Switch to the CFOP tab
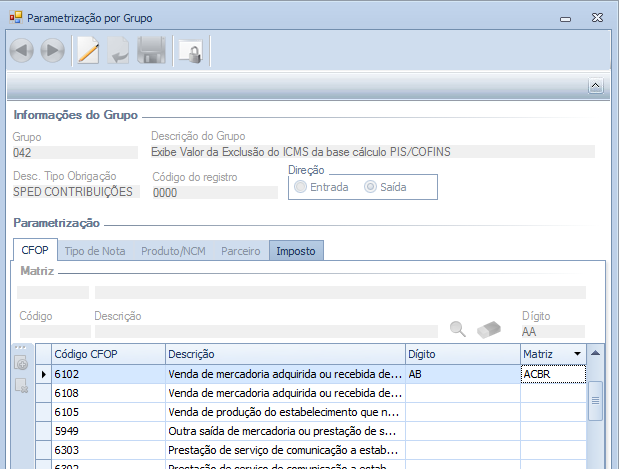This screenshot has height=469, width=619. (35, 250)
